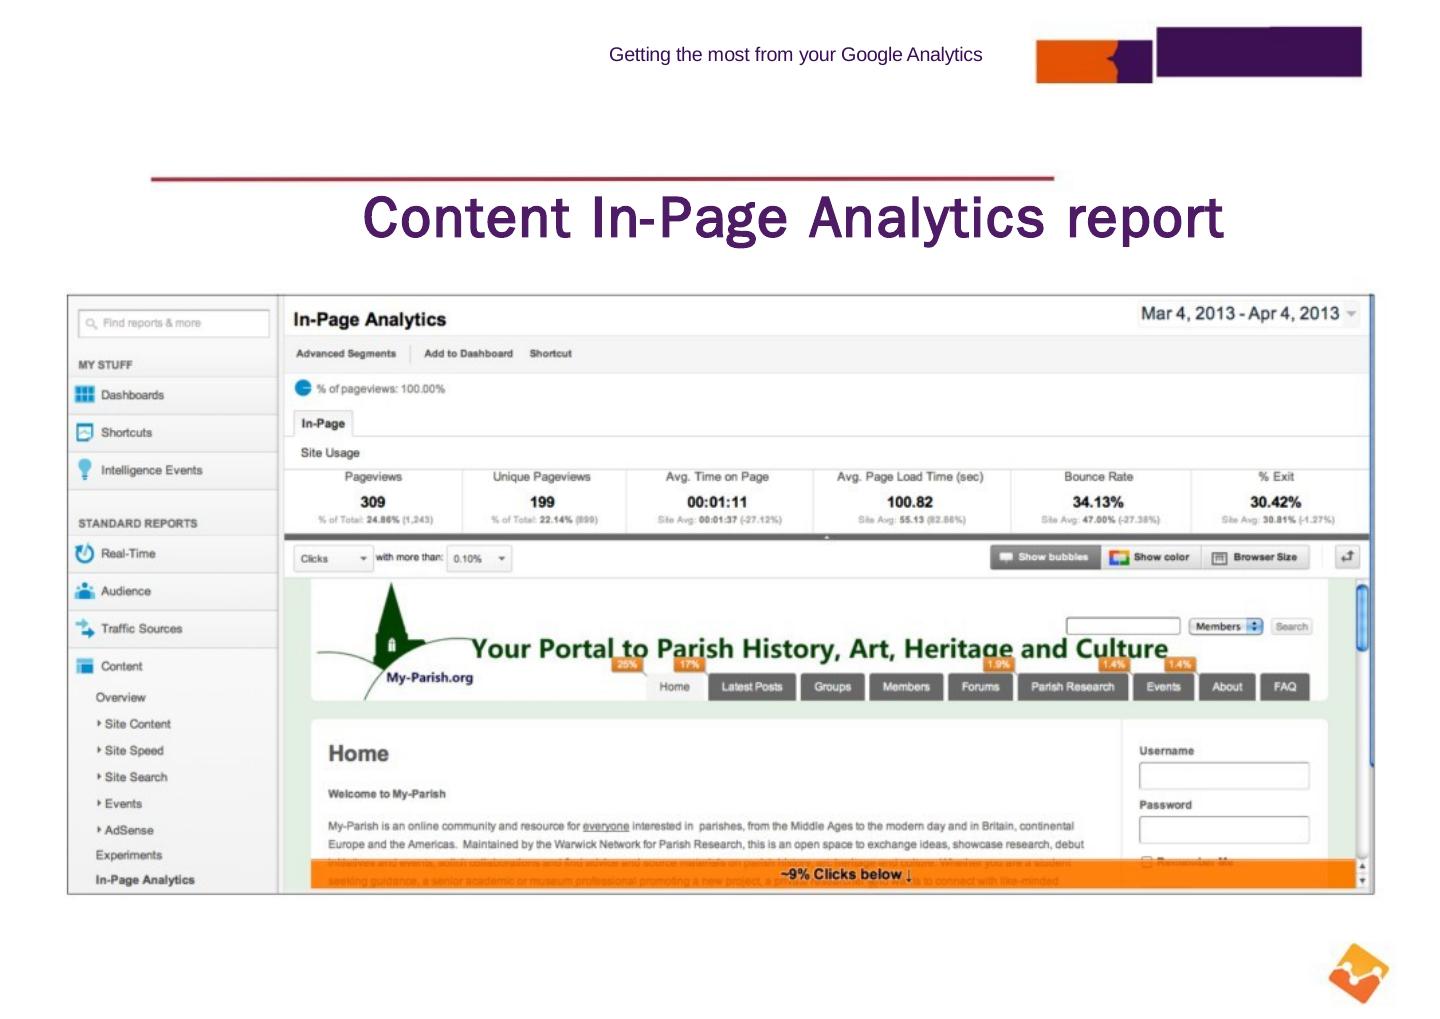Click the Shortcut button
1440x1019 pixels.
(x=551, y=354)
